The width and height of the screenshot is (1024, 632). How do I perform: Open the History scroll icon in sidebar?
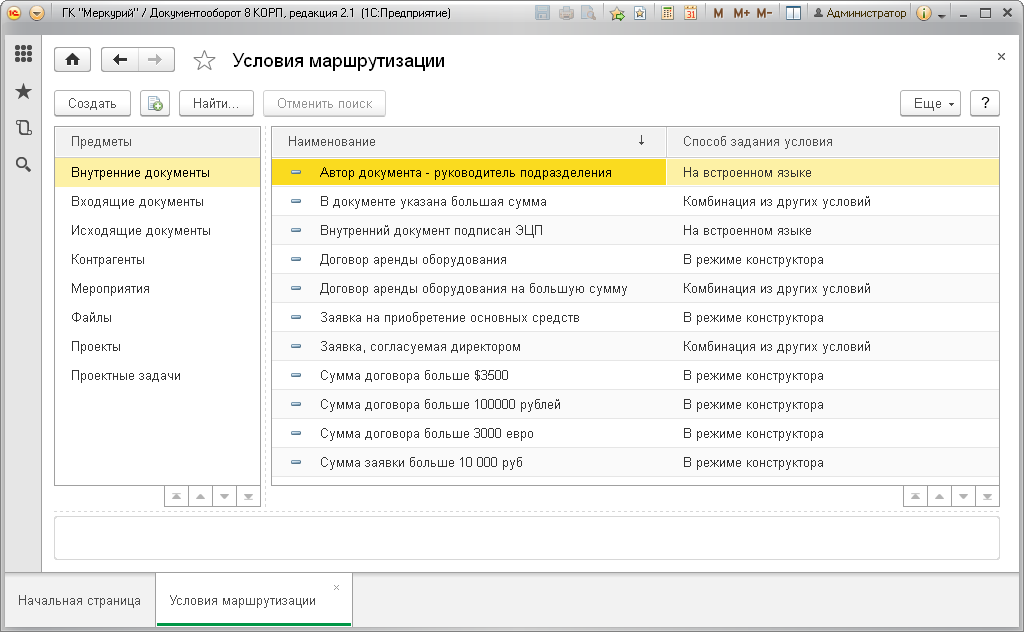24,127
